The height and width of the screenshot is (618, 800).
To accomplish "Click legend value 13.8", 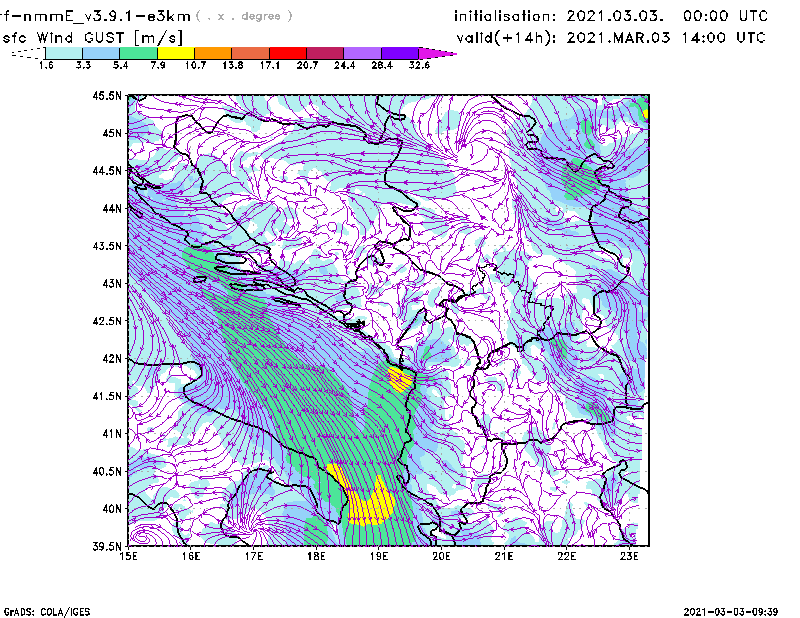I will pyautogui.click(x=233, y=65).
